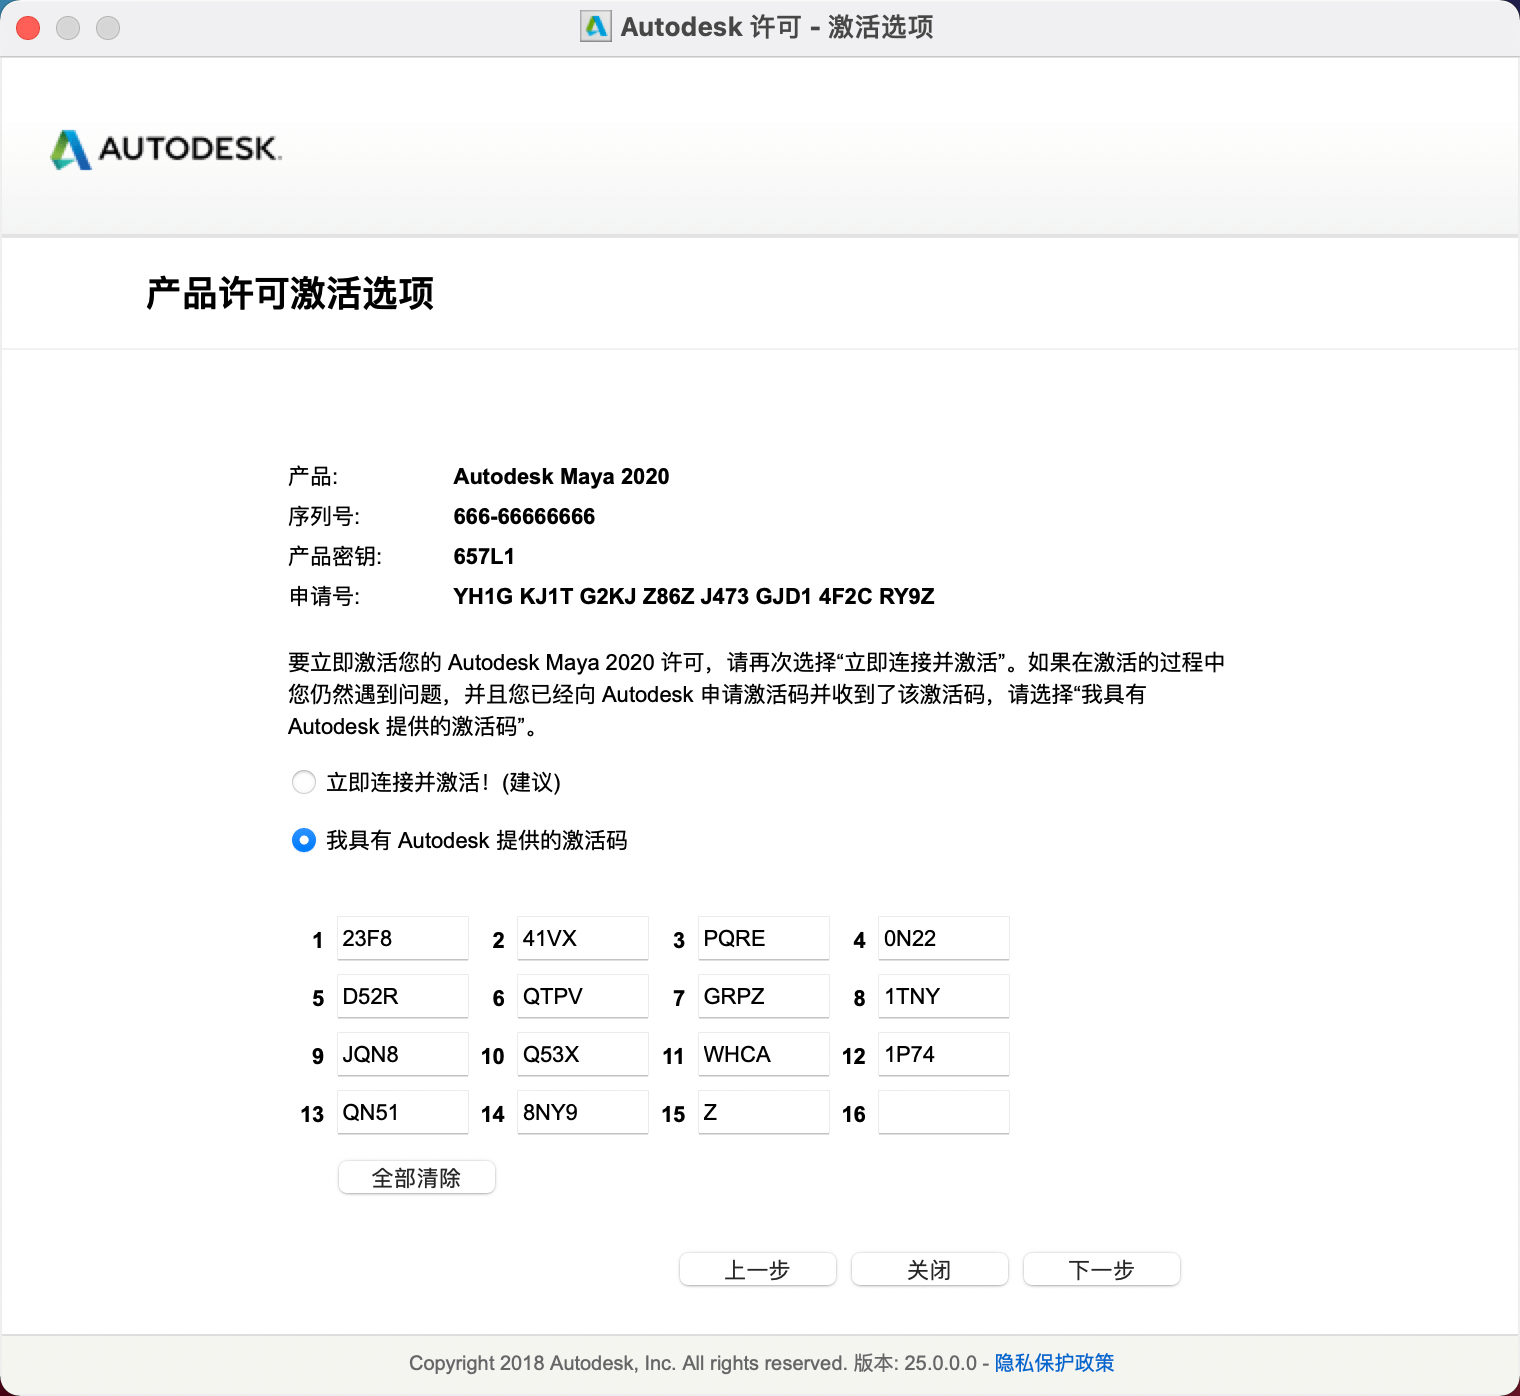
Task: Click the 全部清除 (clear all) button
Action: point(417,1177)
